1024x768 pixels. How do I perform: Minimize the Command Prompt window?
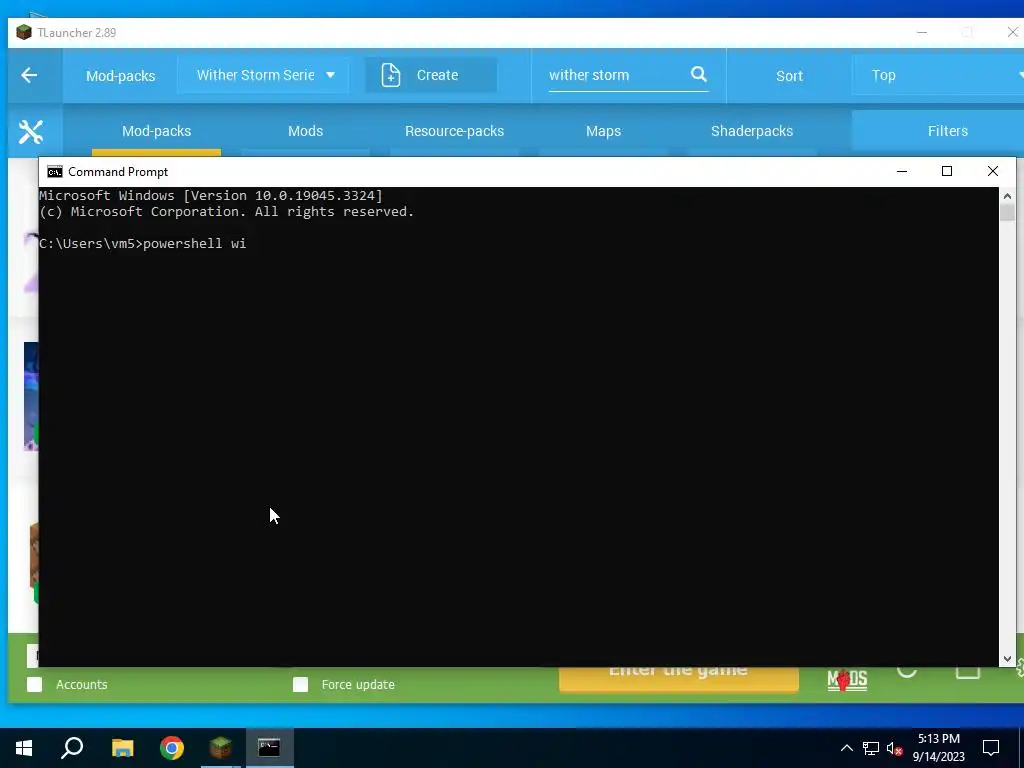point(902,171)
